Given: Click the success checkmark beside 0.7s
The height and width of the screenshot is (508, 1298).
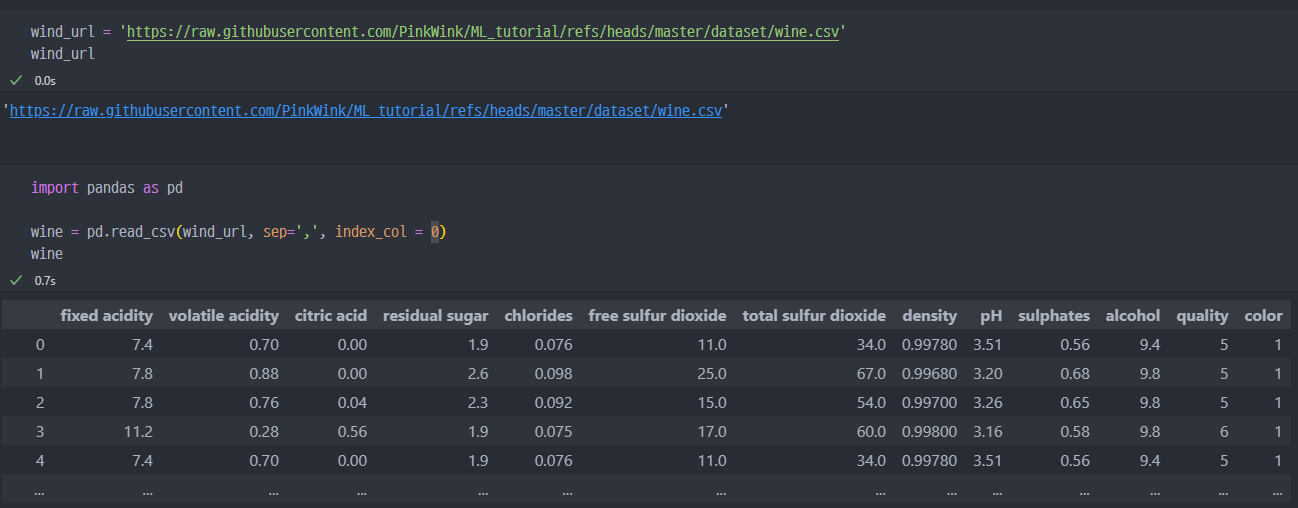Looking at the screenshot, I should 16,280.
